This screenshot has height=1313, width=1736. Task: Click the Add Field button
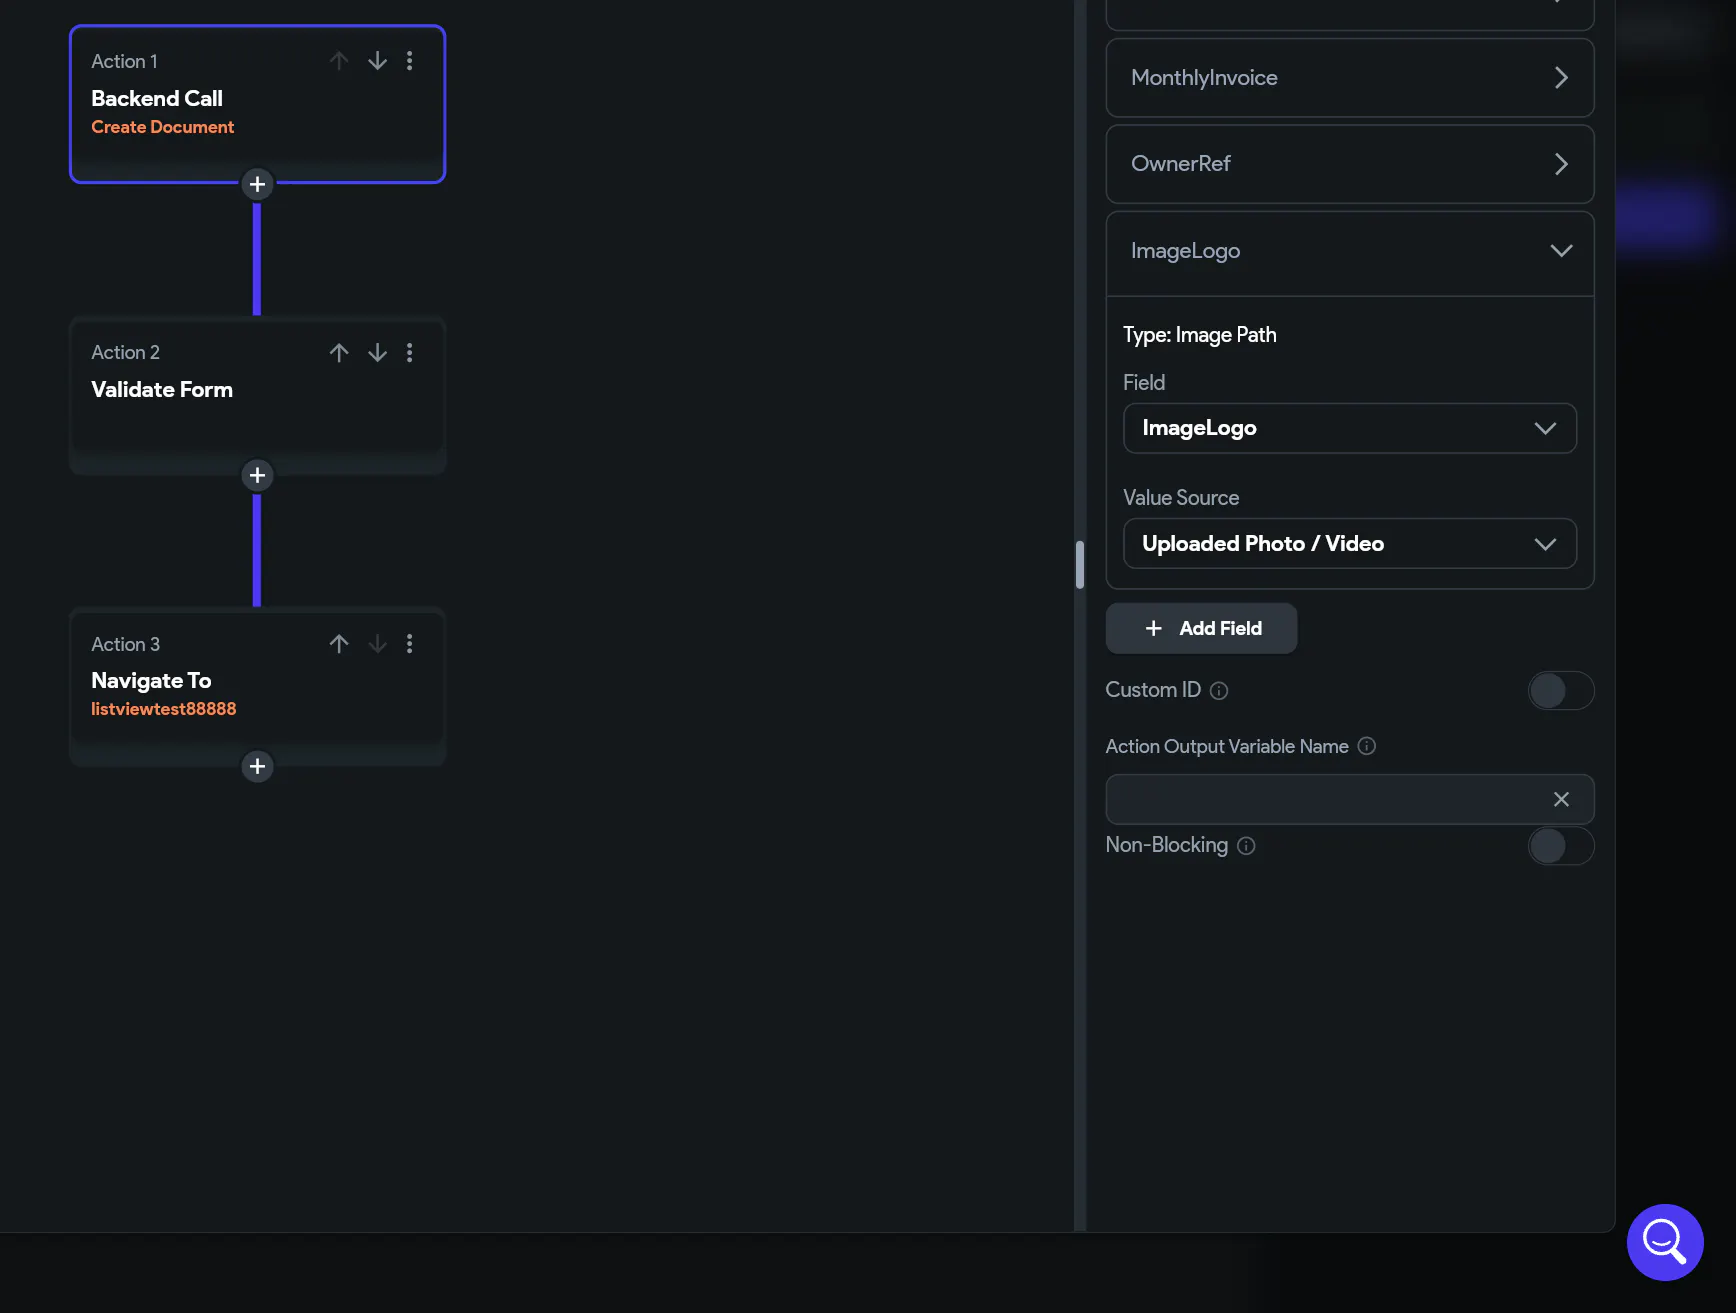1201,628
